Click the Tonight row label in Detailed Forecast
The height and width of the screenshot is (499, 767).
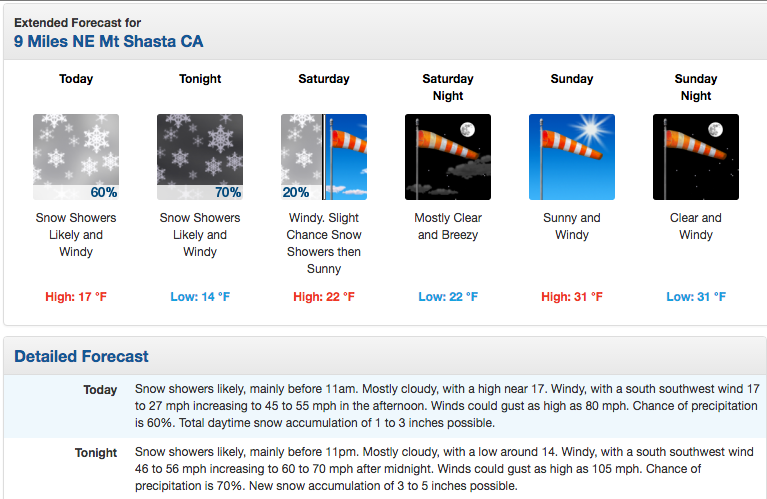click(x=96, y=453)
